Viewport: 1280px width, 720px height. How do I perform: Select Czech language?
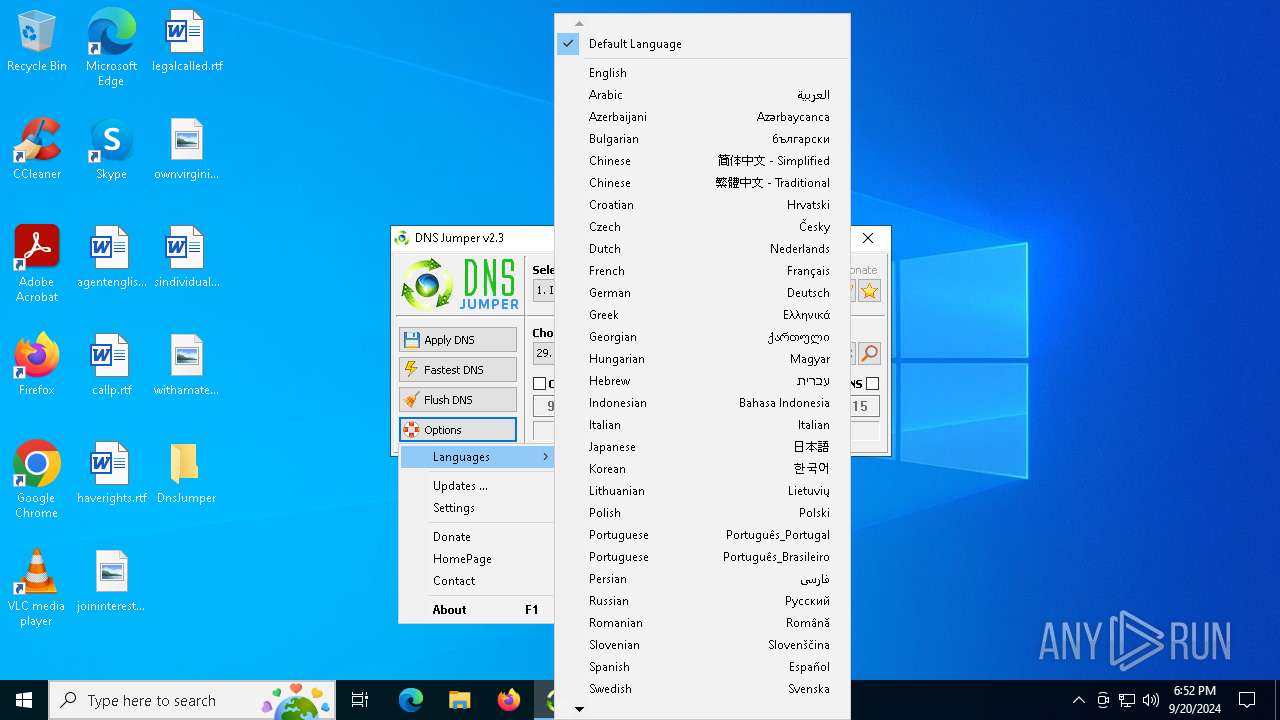pos(702,227)
